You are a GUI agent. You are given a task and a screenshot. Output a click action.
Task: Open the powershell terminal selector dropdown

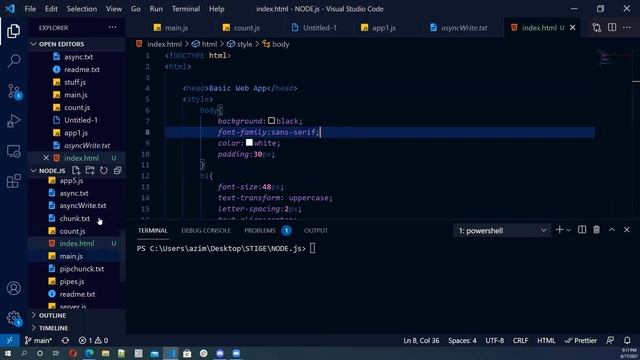(502, 231)
